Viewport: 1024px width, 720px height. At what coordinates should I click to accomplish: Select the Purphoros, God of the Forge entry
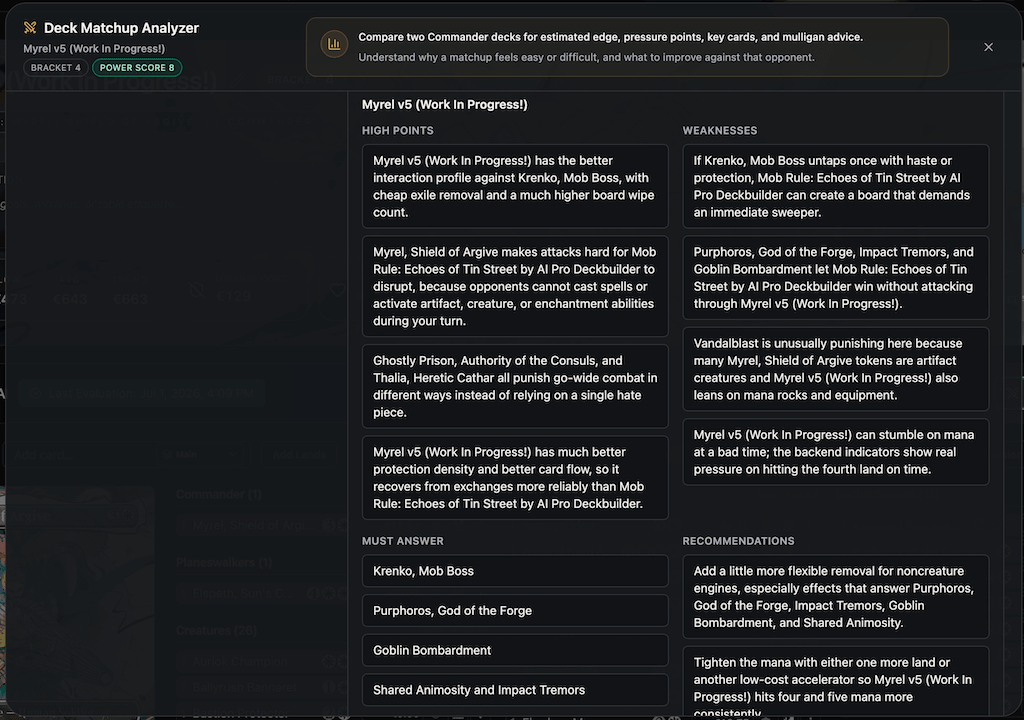tap(515, 611)
